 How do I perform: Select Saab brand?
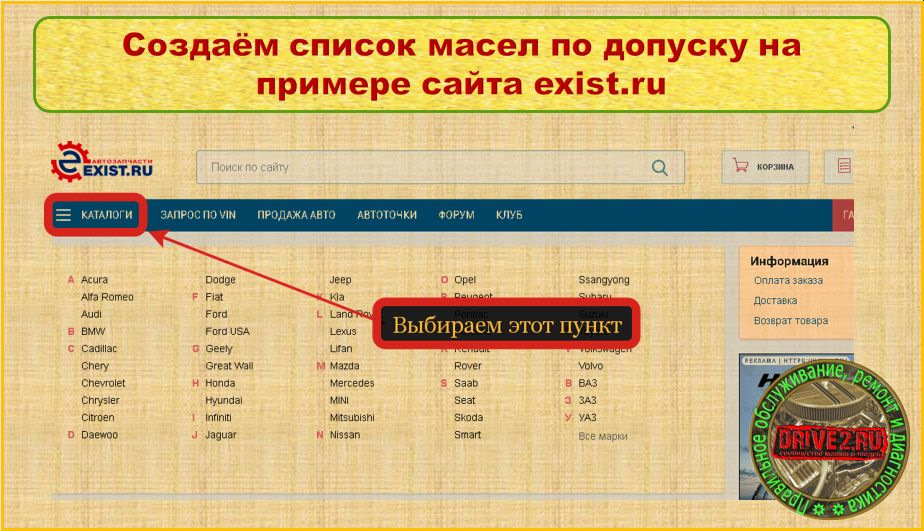tap(466, 383)
